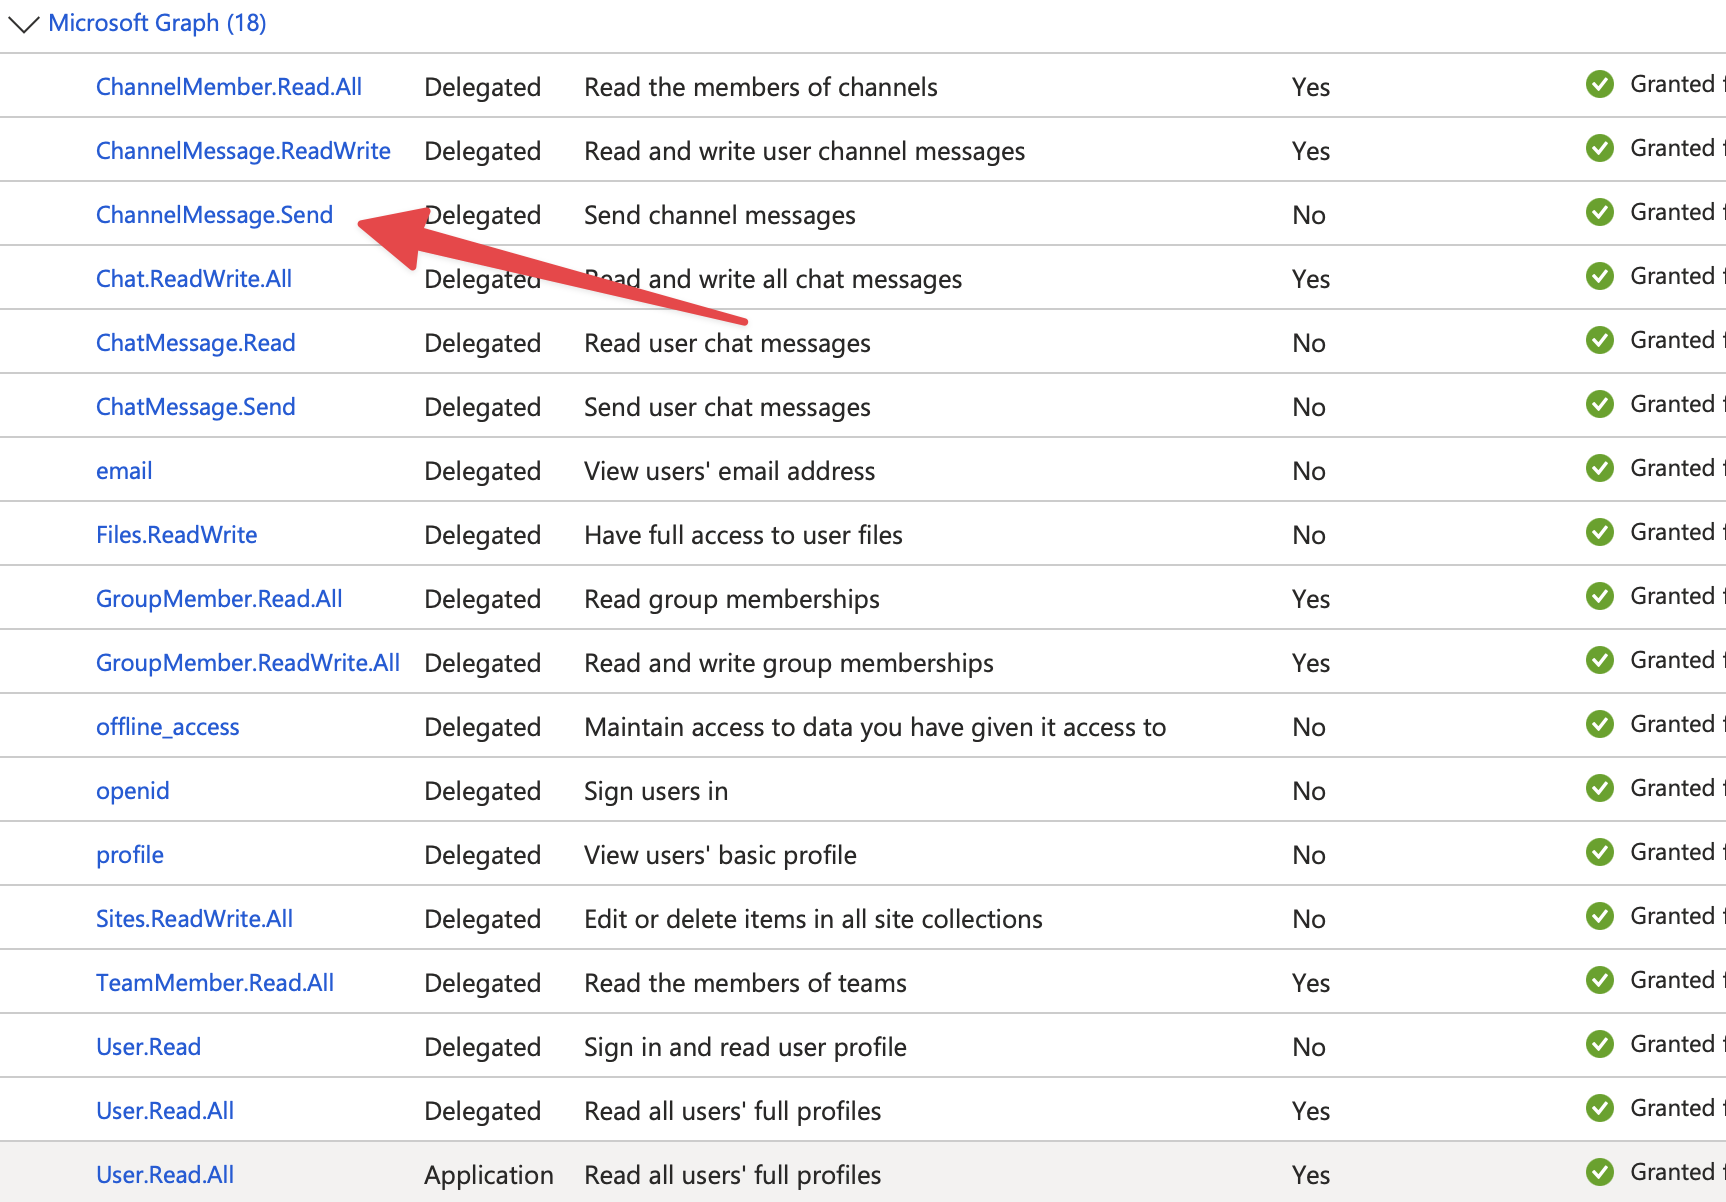
Task: Click the granted icon in GroupMember.ReadWrite.All row
Action: point(1600,660)
